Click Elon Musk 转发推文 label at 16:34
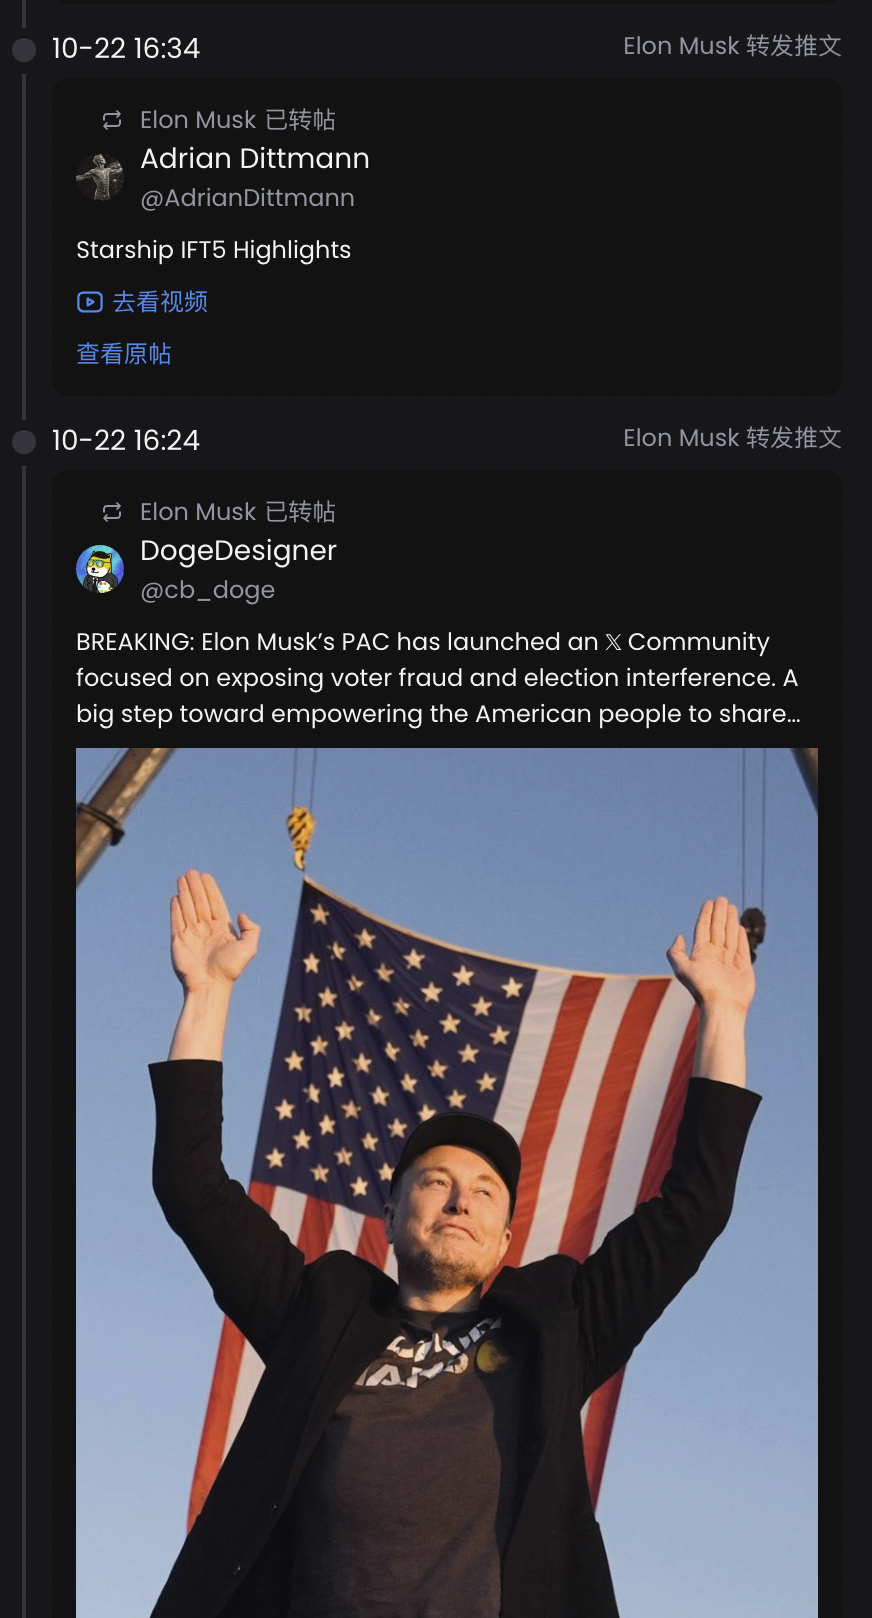This screenshot has width=872, height=1618. (732, 46)
